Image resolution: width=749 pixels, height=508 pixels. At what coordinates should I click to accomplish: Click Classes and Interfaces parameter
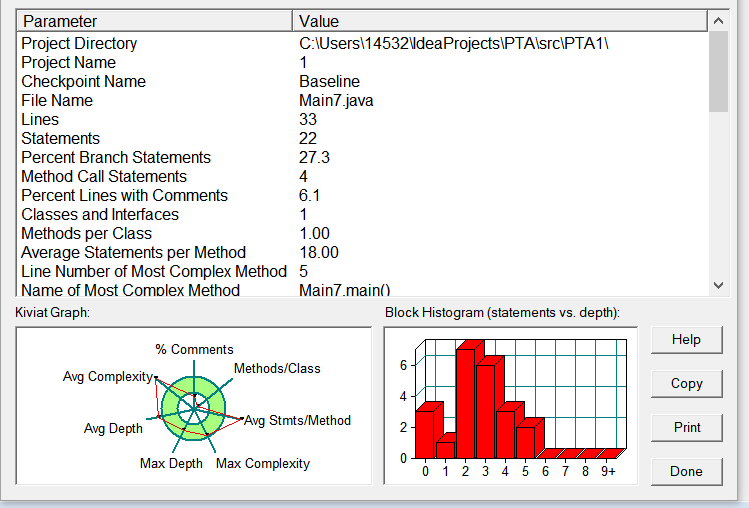[100, 215]
